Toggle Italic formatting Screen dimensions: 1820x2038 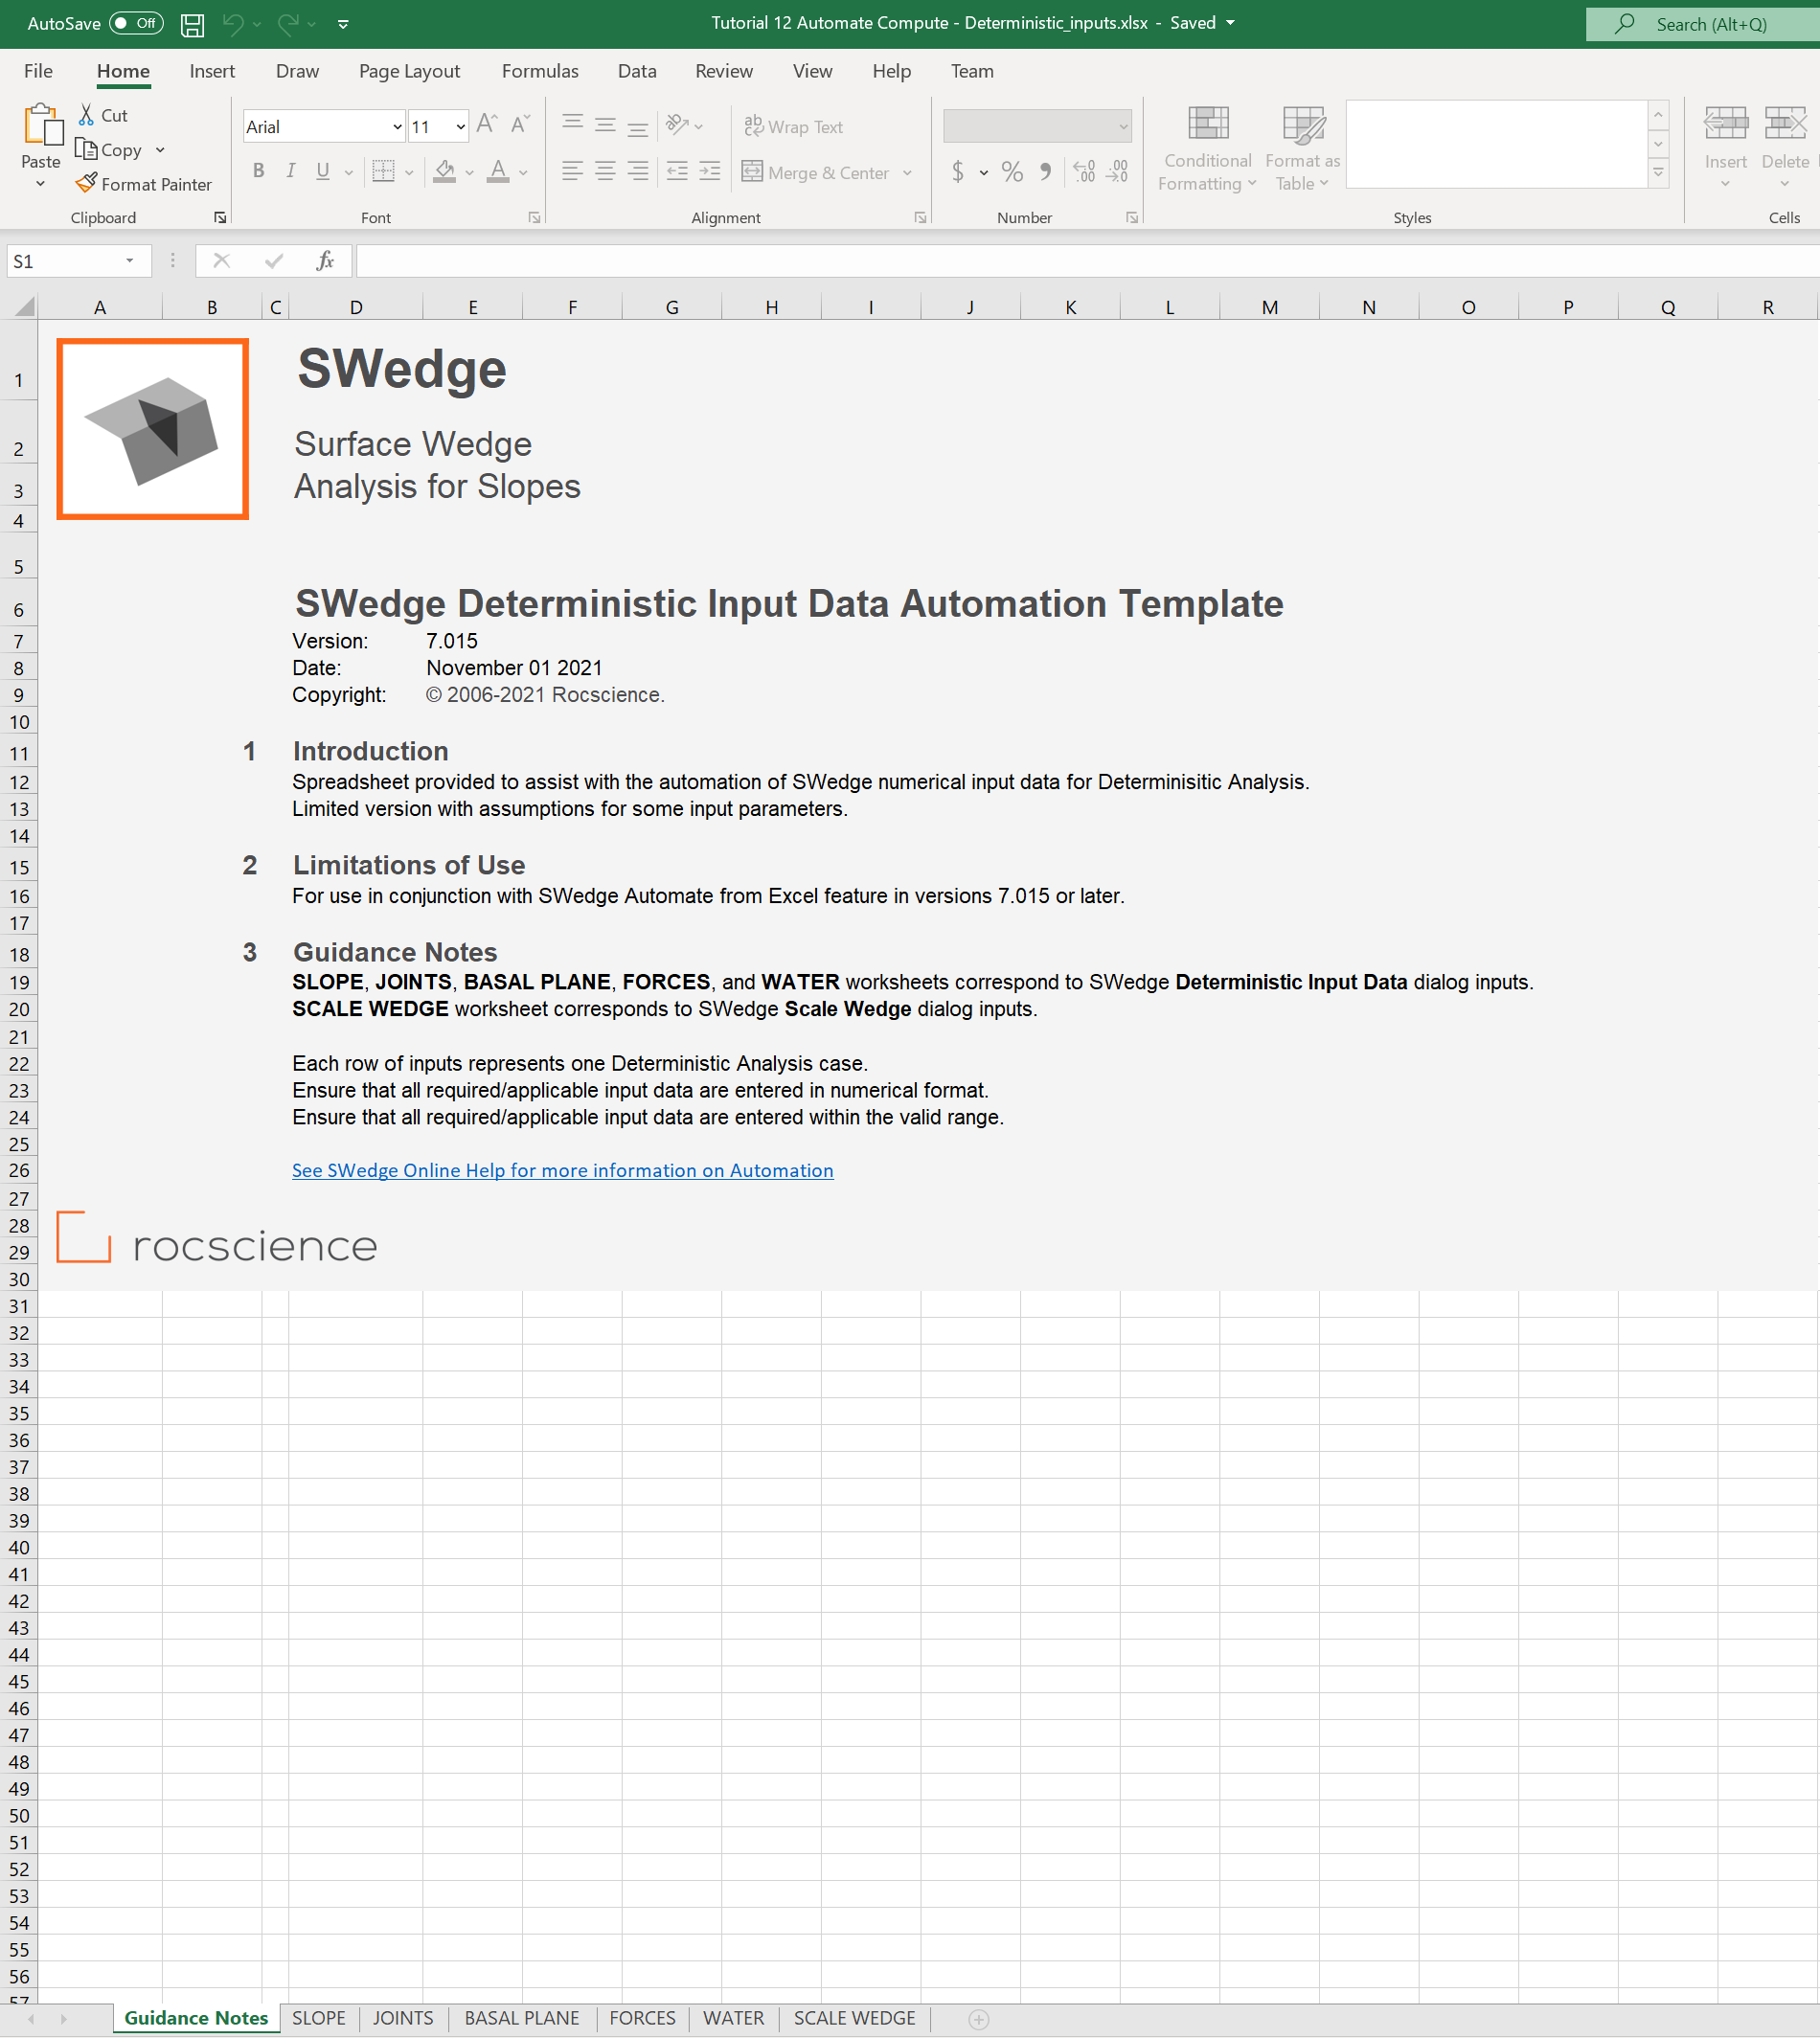pos(291,171)
